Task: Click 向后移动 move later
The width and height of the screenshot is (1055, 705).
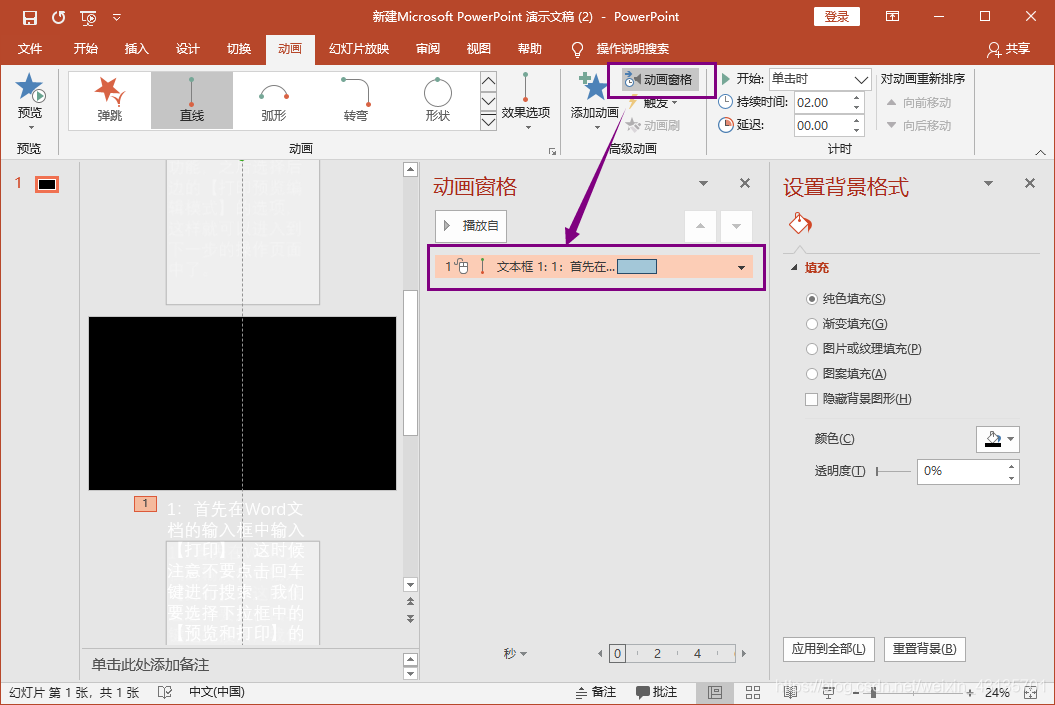Action: tap(919, 125)
